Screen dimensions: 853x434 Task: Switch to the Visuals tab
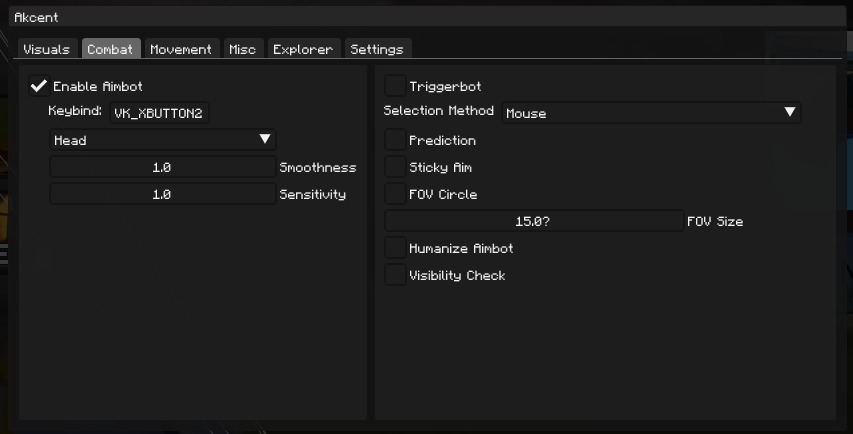(46, 49)
